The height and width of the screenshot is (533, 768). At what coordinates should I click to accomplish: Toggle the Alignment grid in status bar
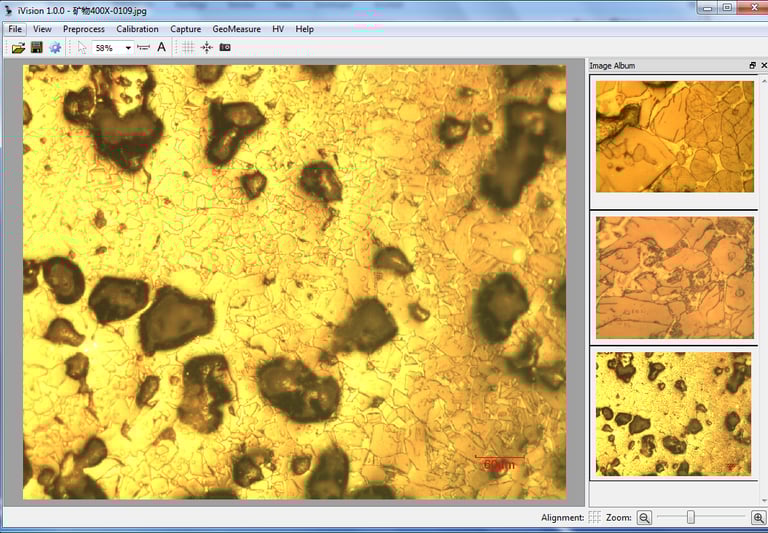(595, 517)
